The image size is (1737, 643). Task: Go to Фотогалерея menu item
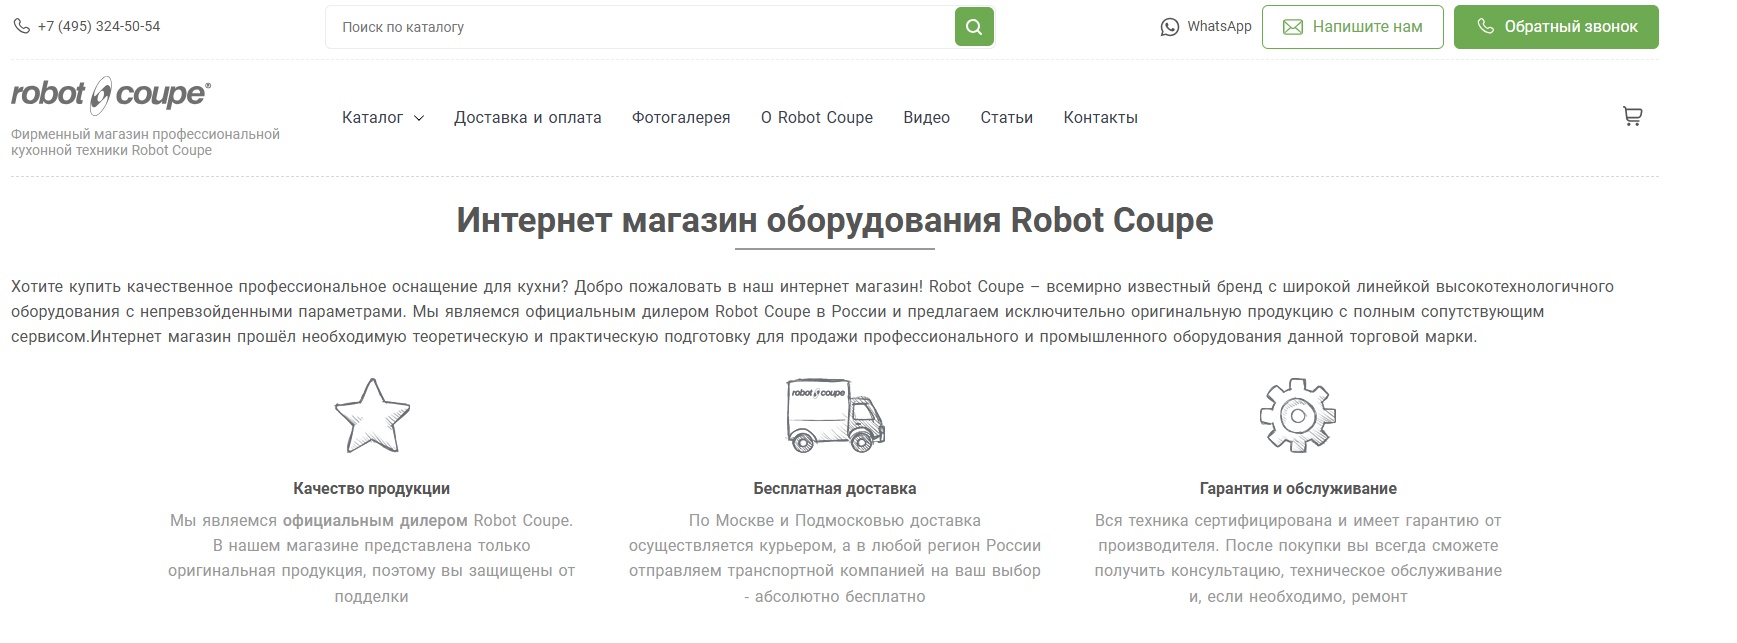click(681, 118)
